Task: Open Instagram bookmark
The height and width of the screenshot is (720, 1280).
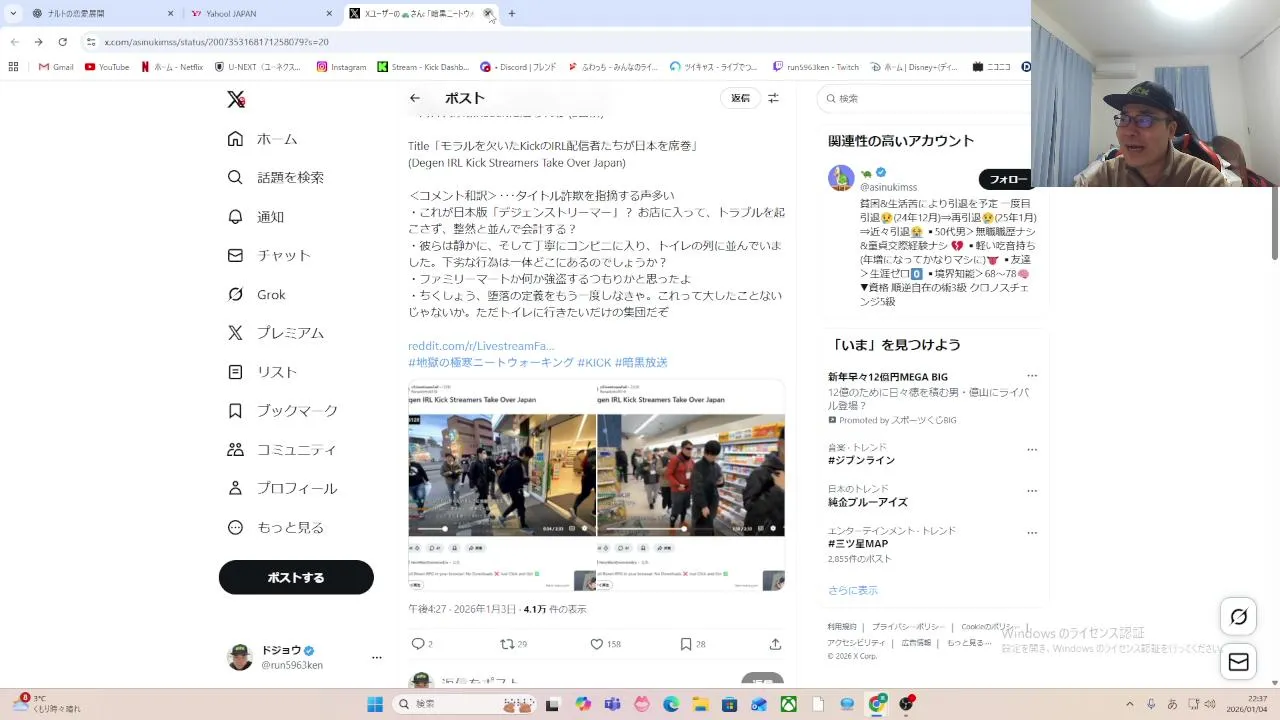Action: [341, 67]
